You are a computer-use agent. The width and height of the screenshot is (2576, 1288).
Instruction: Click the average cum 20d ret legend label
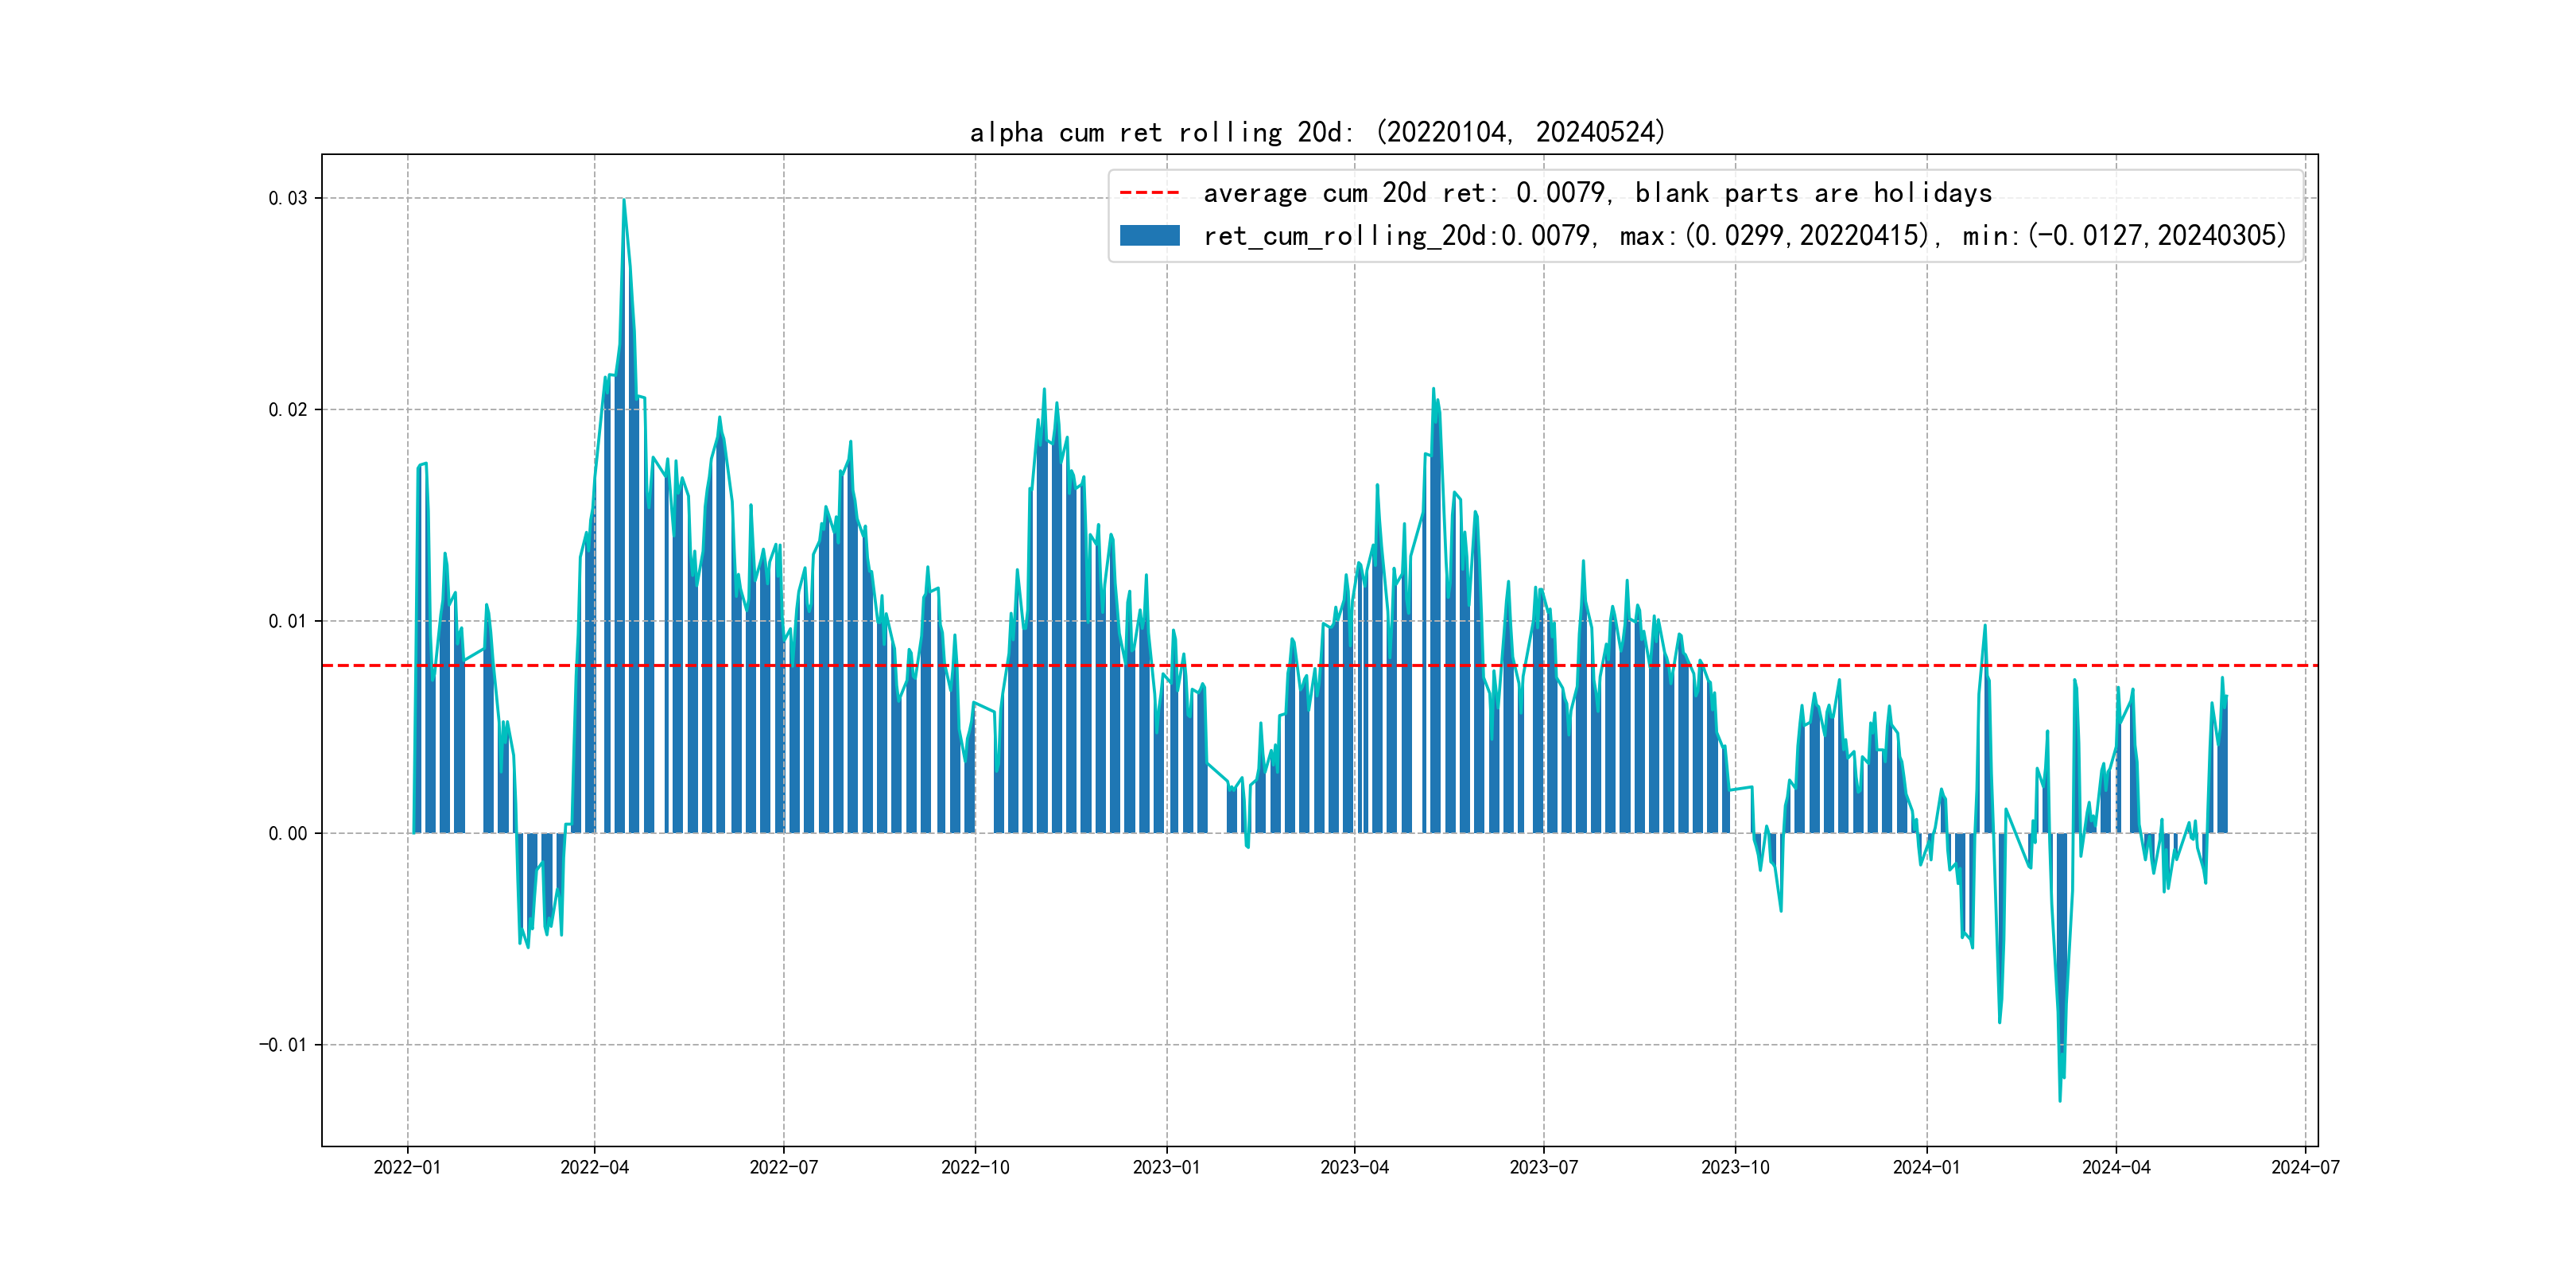[1597, 193]
